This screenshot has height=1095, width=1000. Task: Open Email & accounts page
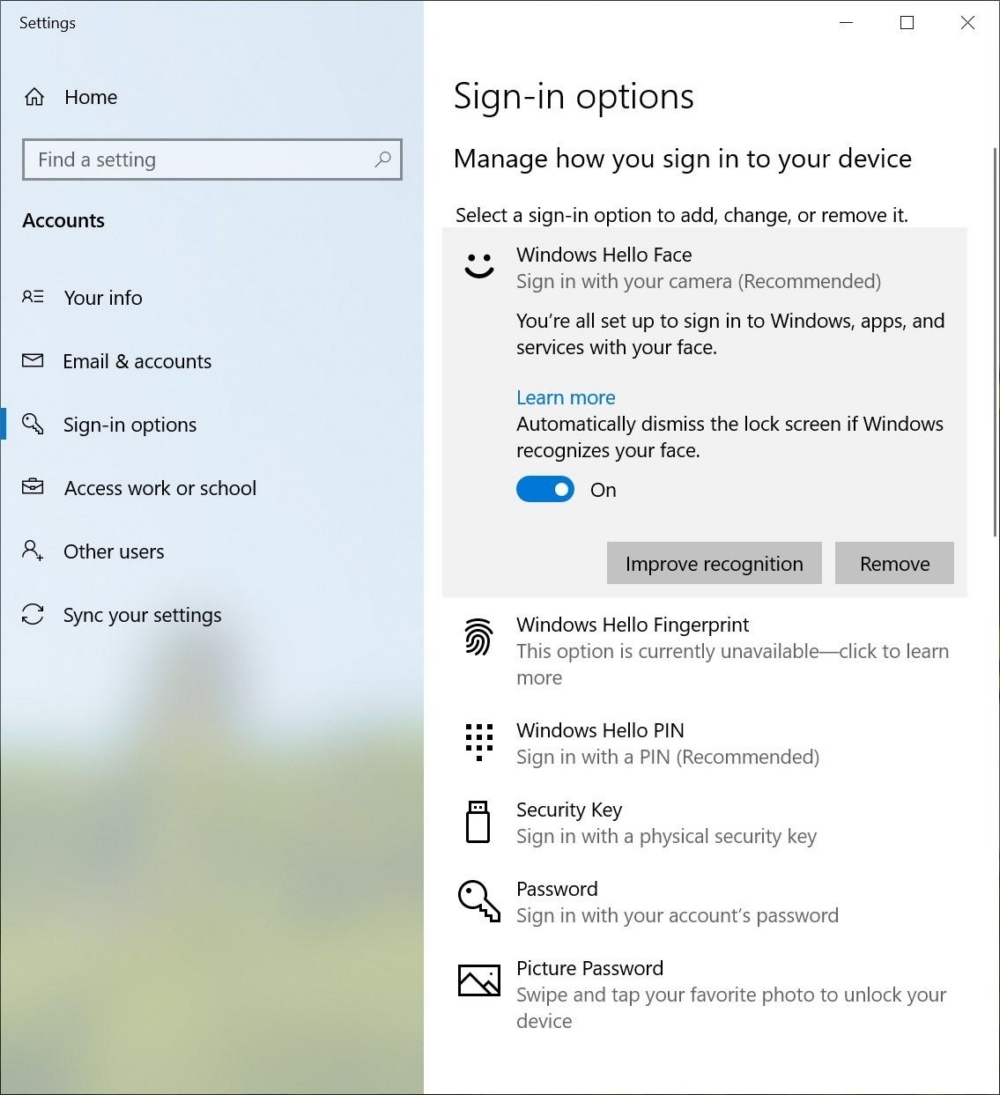[212, 361]
